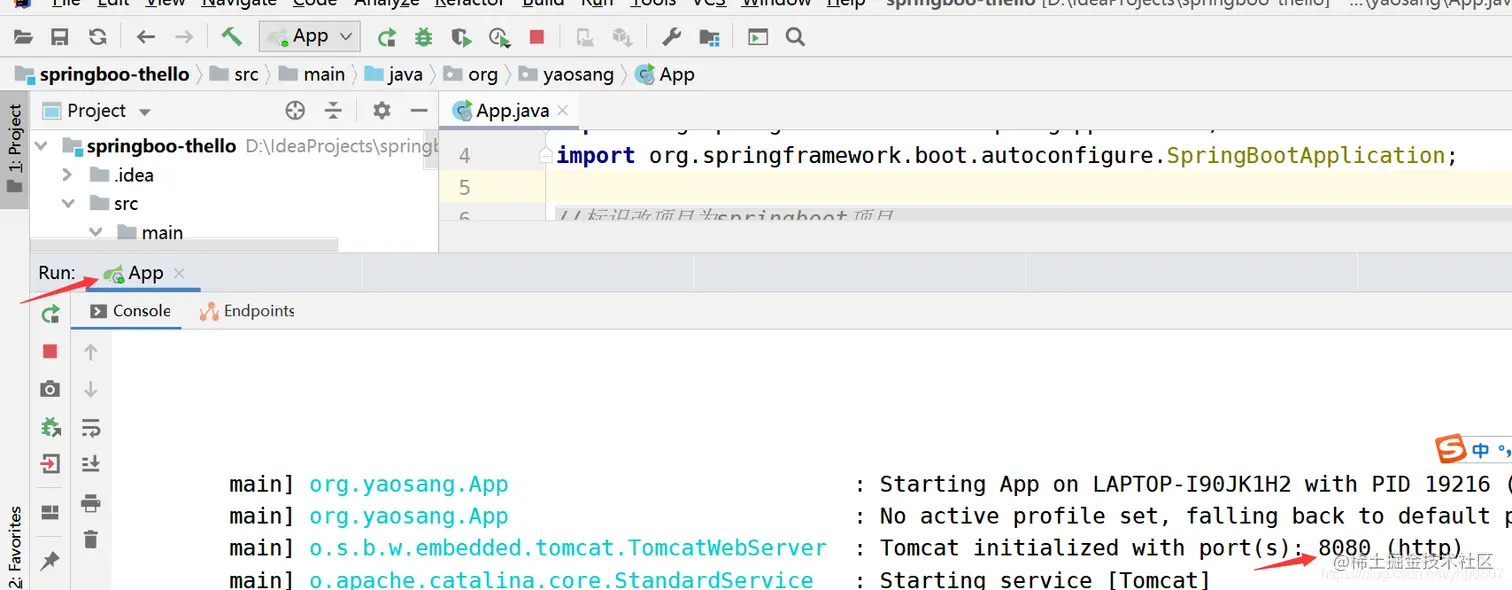Clear console with trash icon
This screenshot has width=1512, height=590.
[91, 540]
